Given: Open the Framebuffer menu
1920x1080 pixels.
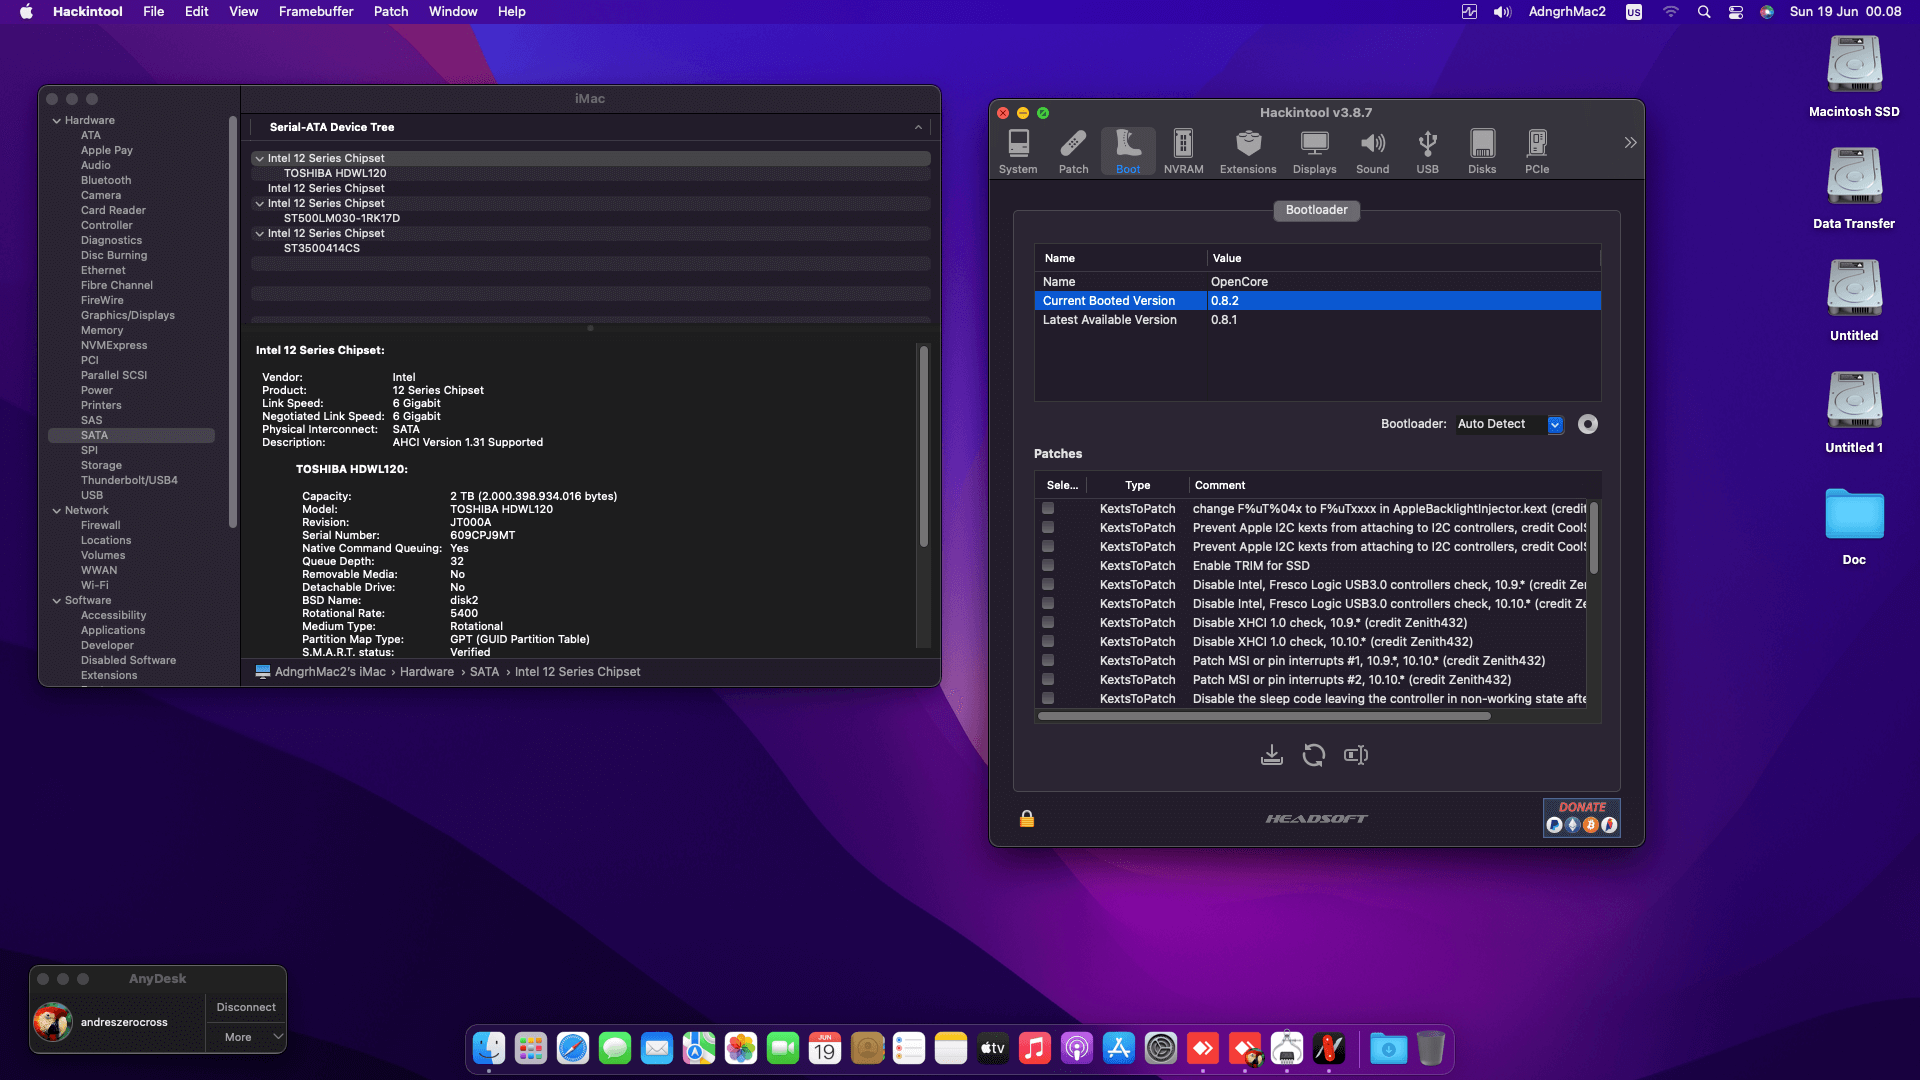Looking at the screenshot, I should (x=315, y=11).
